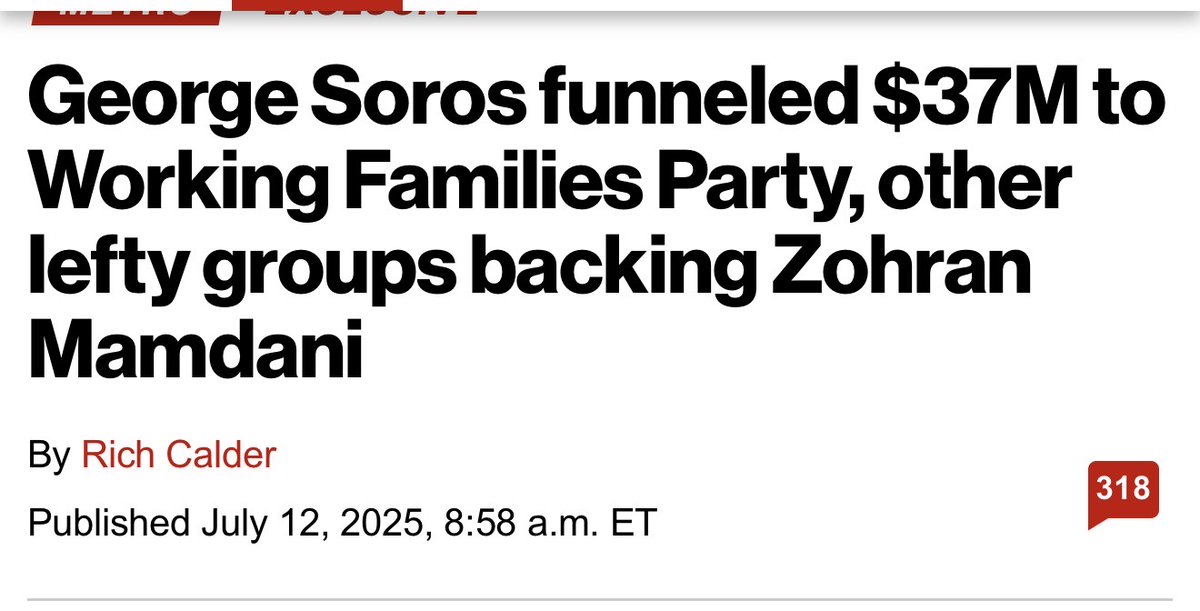Image resolution: width=1200 pixels, height=611 pixels.
Task: Open the 318 comments bubble
Action: click(x=1123, y=490)
